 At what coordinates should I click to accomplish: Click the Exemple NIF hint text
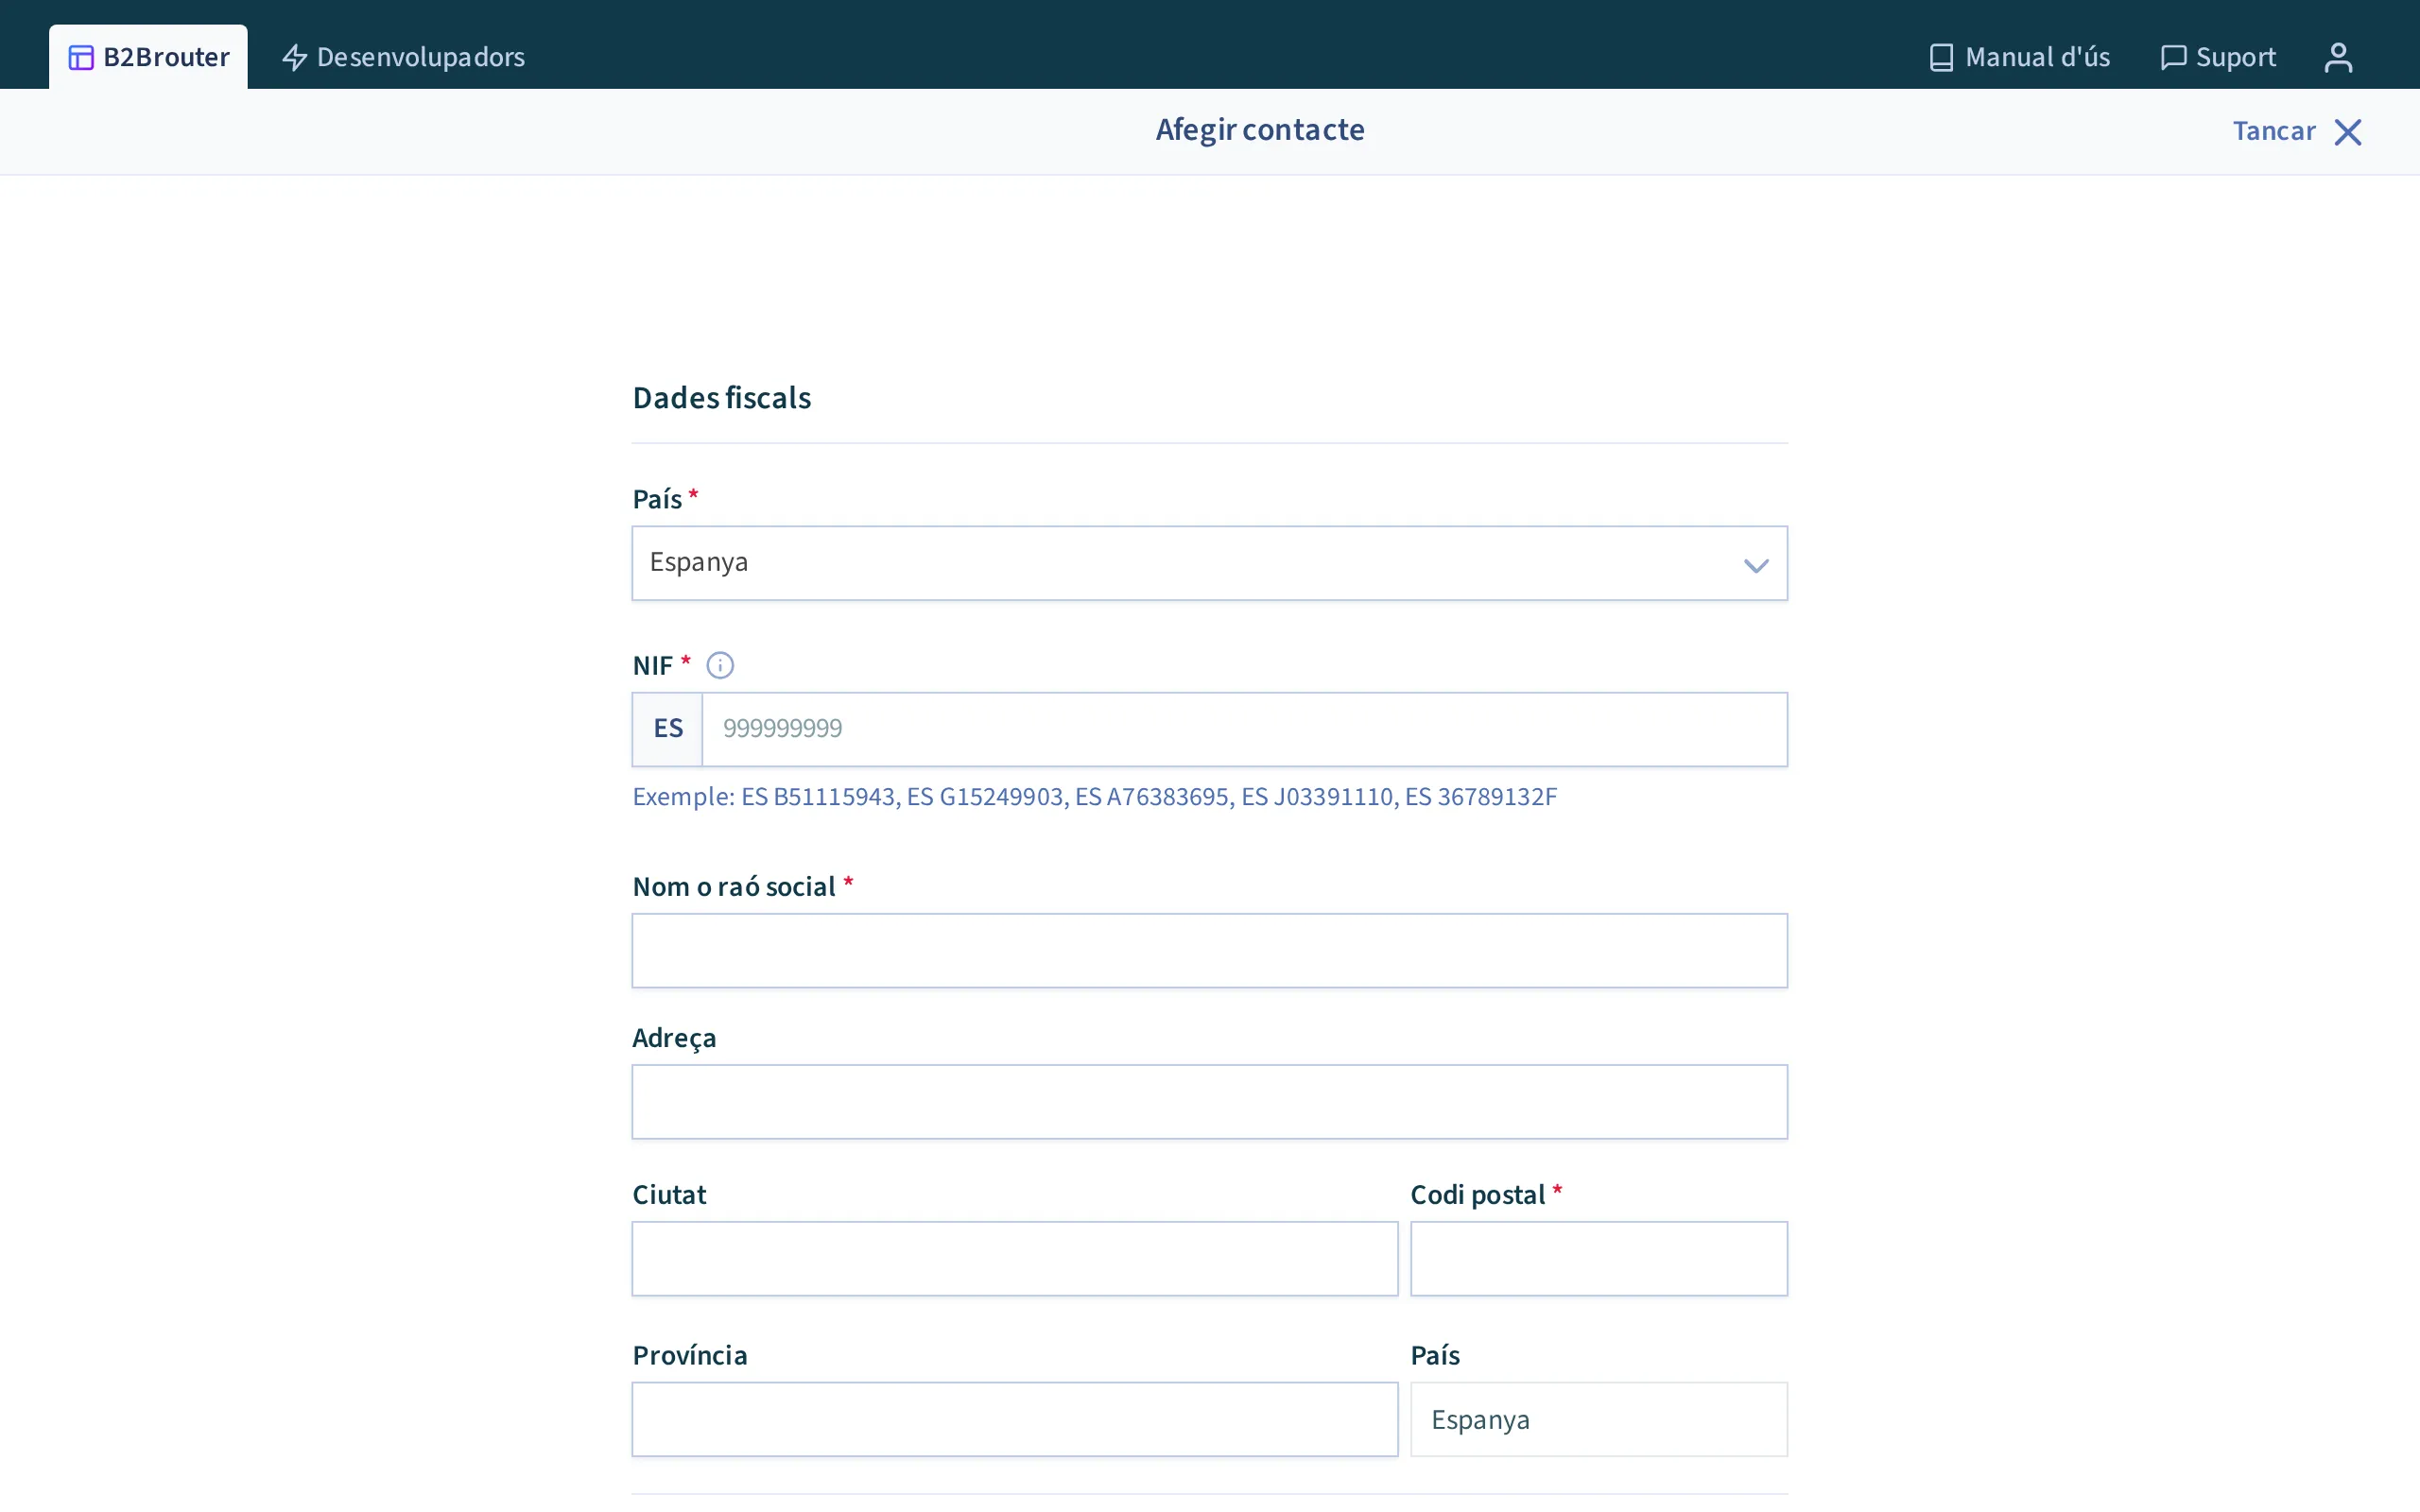tap(1094, 797)
